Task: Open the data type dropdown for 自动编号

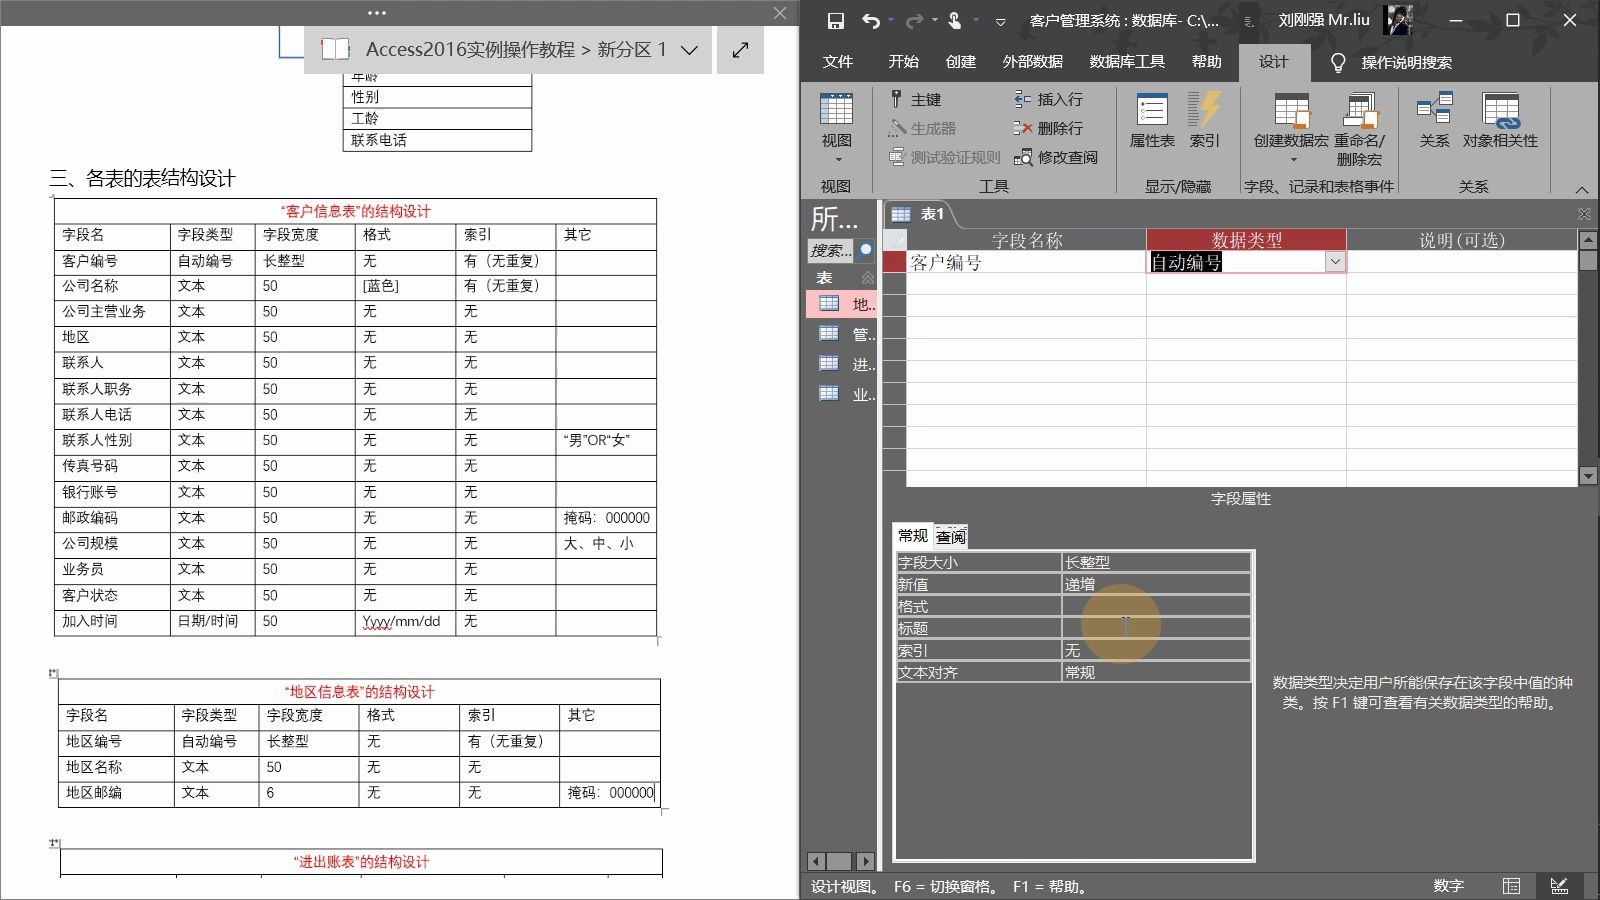Action: tap(1334, 262)
